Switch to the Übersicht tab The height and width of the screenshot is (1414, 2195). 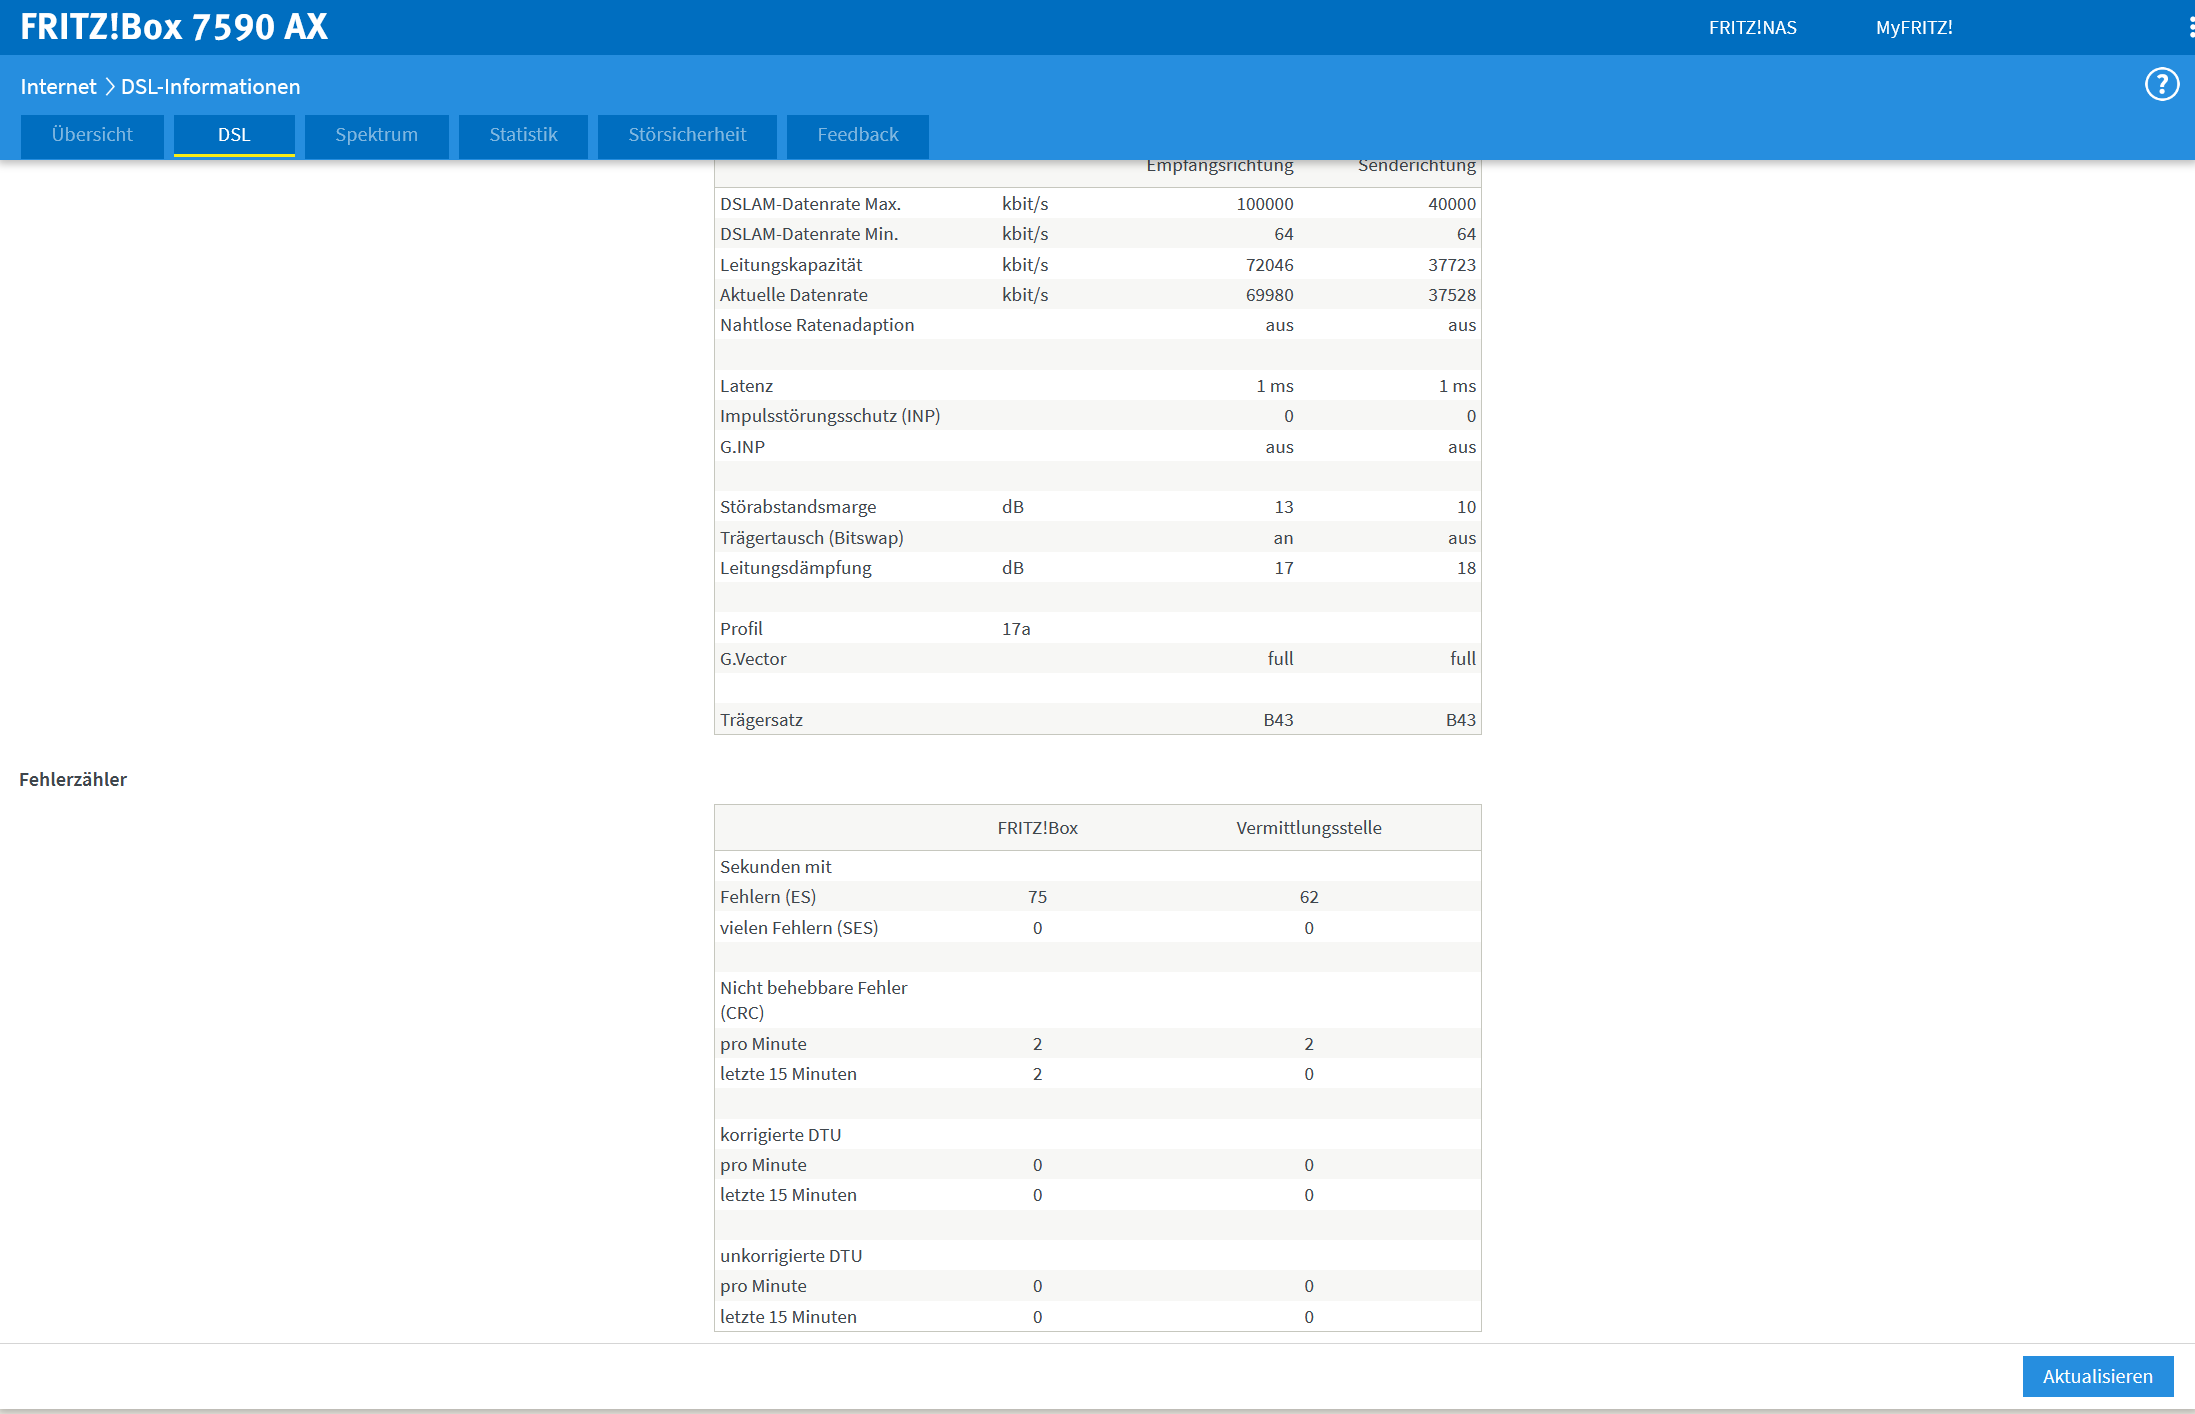[x=92, y=135]
